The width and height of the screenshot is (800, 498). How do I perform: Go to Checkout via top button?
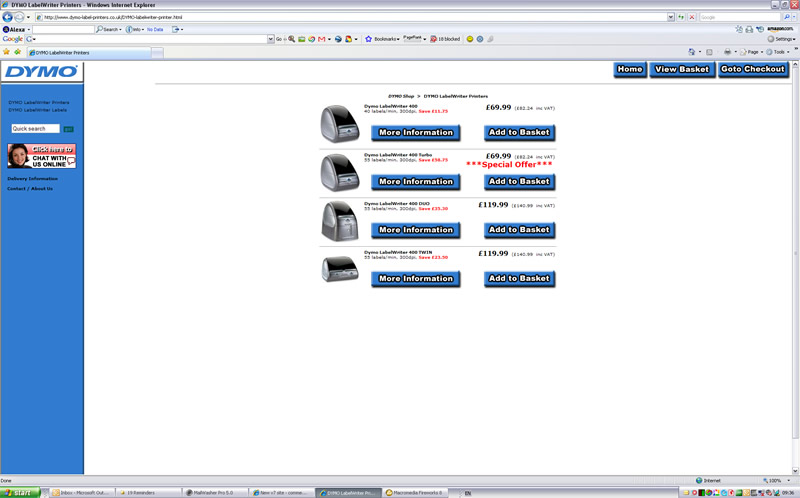click(x=752, y=69)
